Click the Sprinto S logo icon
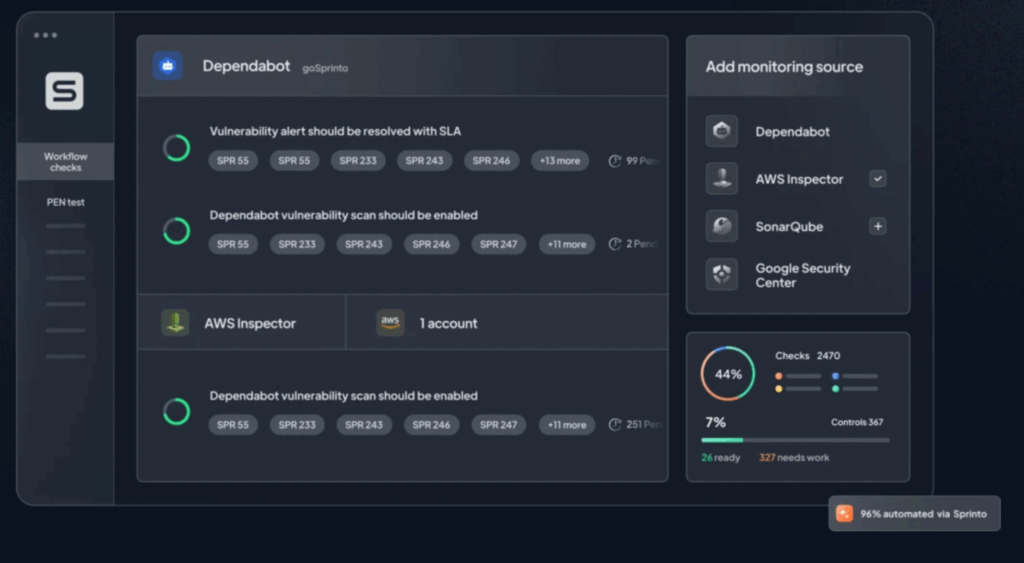This screenshot has width=1024, height=563. pos(64,91)
